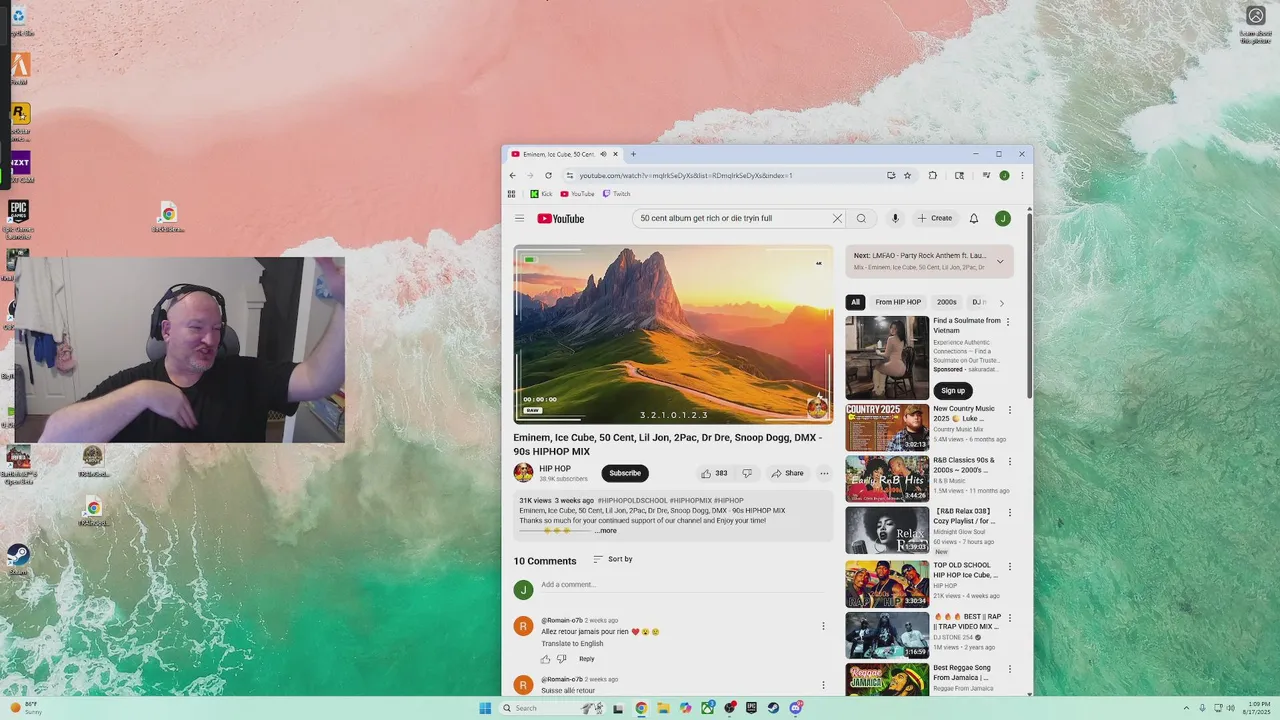The width and height of the screenshot is (1280, 720).
Task: Go back in Chrome
Action: pos(513,175)
